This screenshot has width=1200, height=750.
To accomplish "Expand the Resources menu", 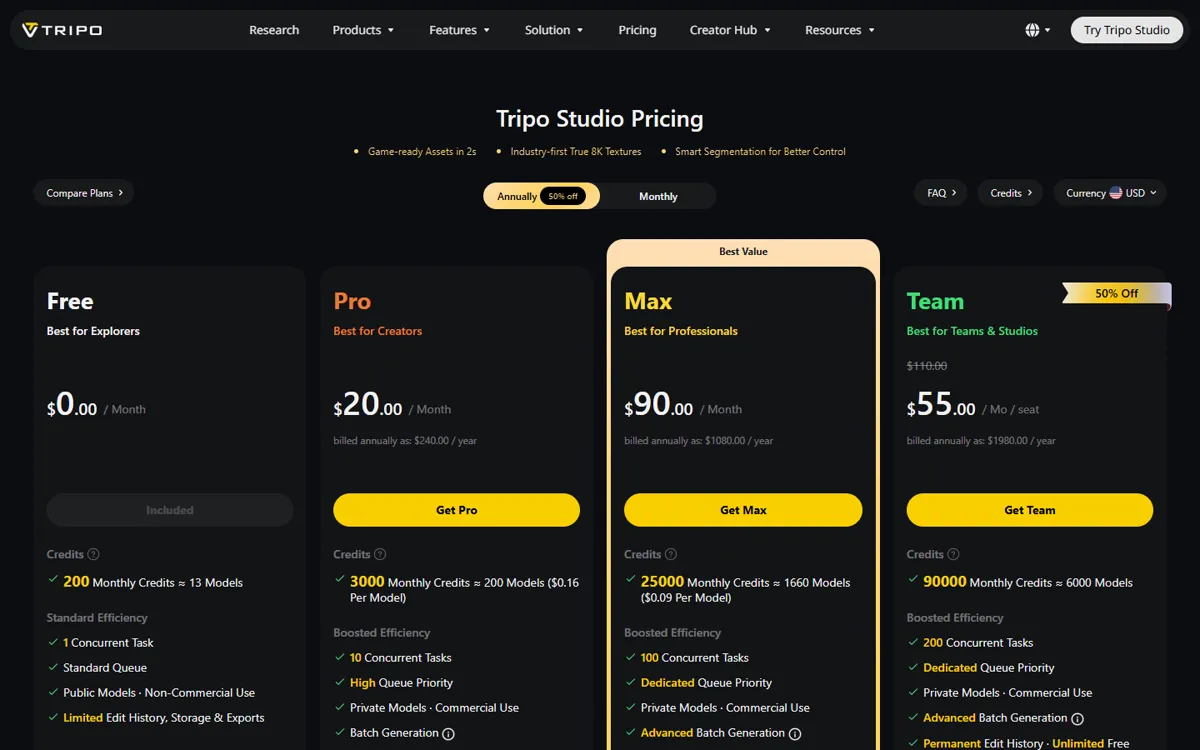I will (x=840, y=30).
